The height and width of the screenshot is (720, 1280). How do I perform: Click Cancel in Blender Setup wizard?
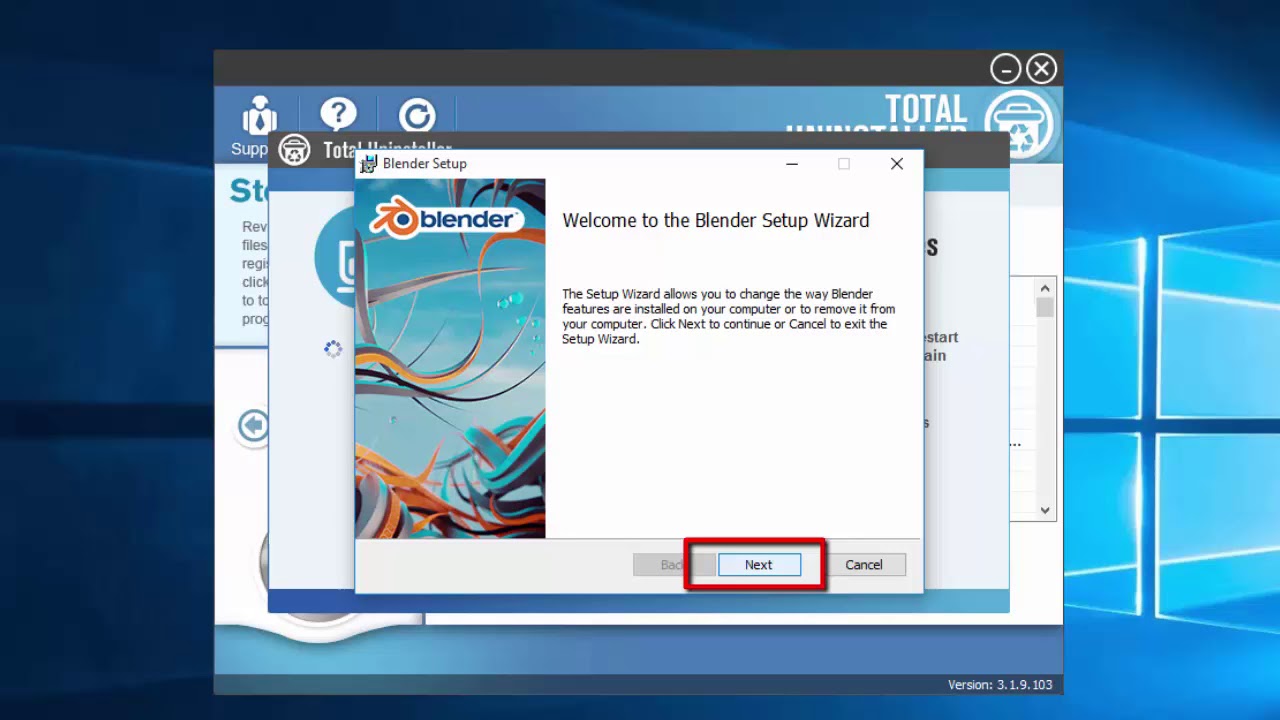click(864, 565)
